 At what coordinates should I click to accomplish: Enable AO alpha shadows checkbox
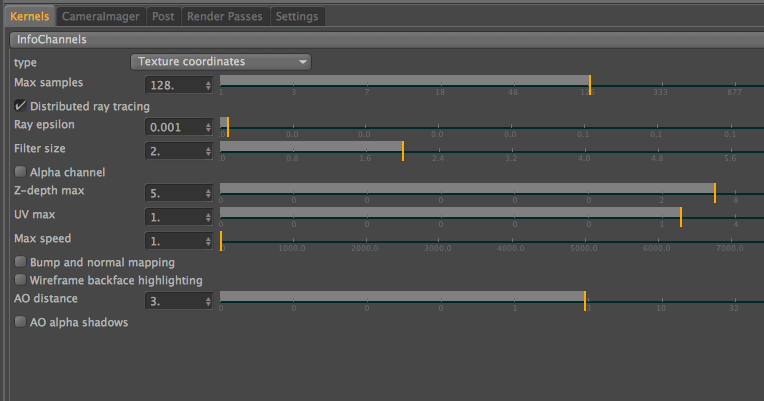pos(21,323)
